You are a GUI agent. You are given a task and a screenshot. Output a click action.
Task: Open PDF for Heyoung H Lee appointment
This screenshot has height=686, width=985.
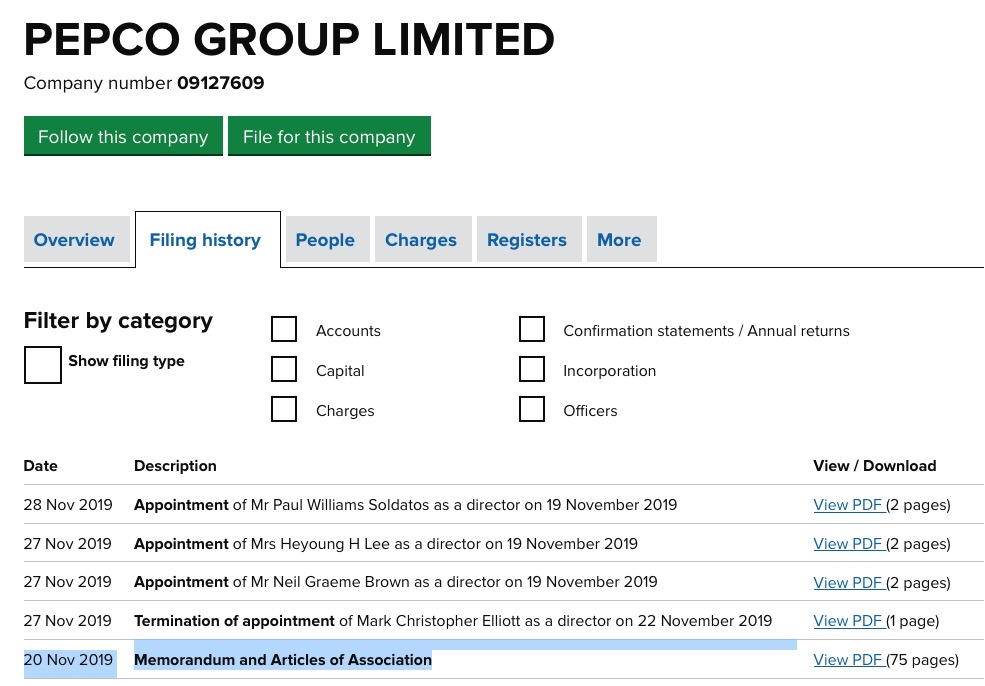coord(846,543)
